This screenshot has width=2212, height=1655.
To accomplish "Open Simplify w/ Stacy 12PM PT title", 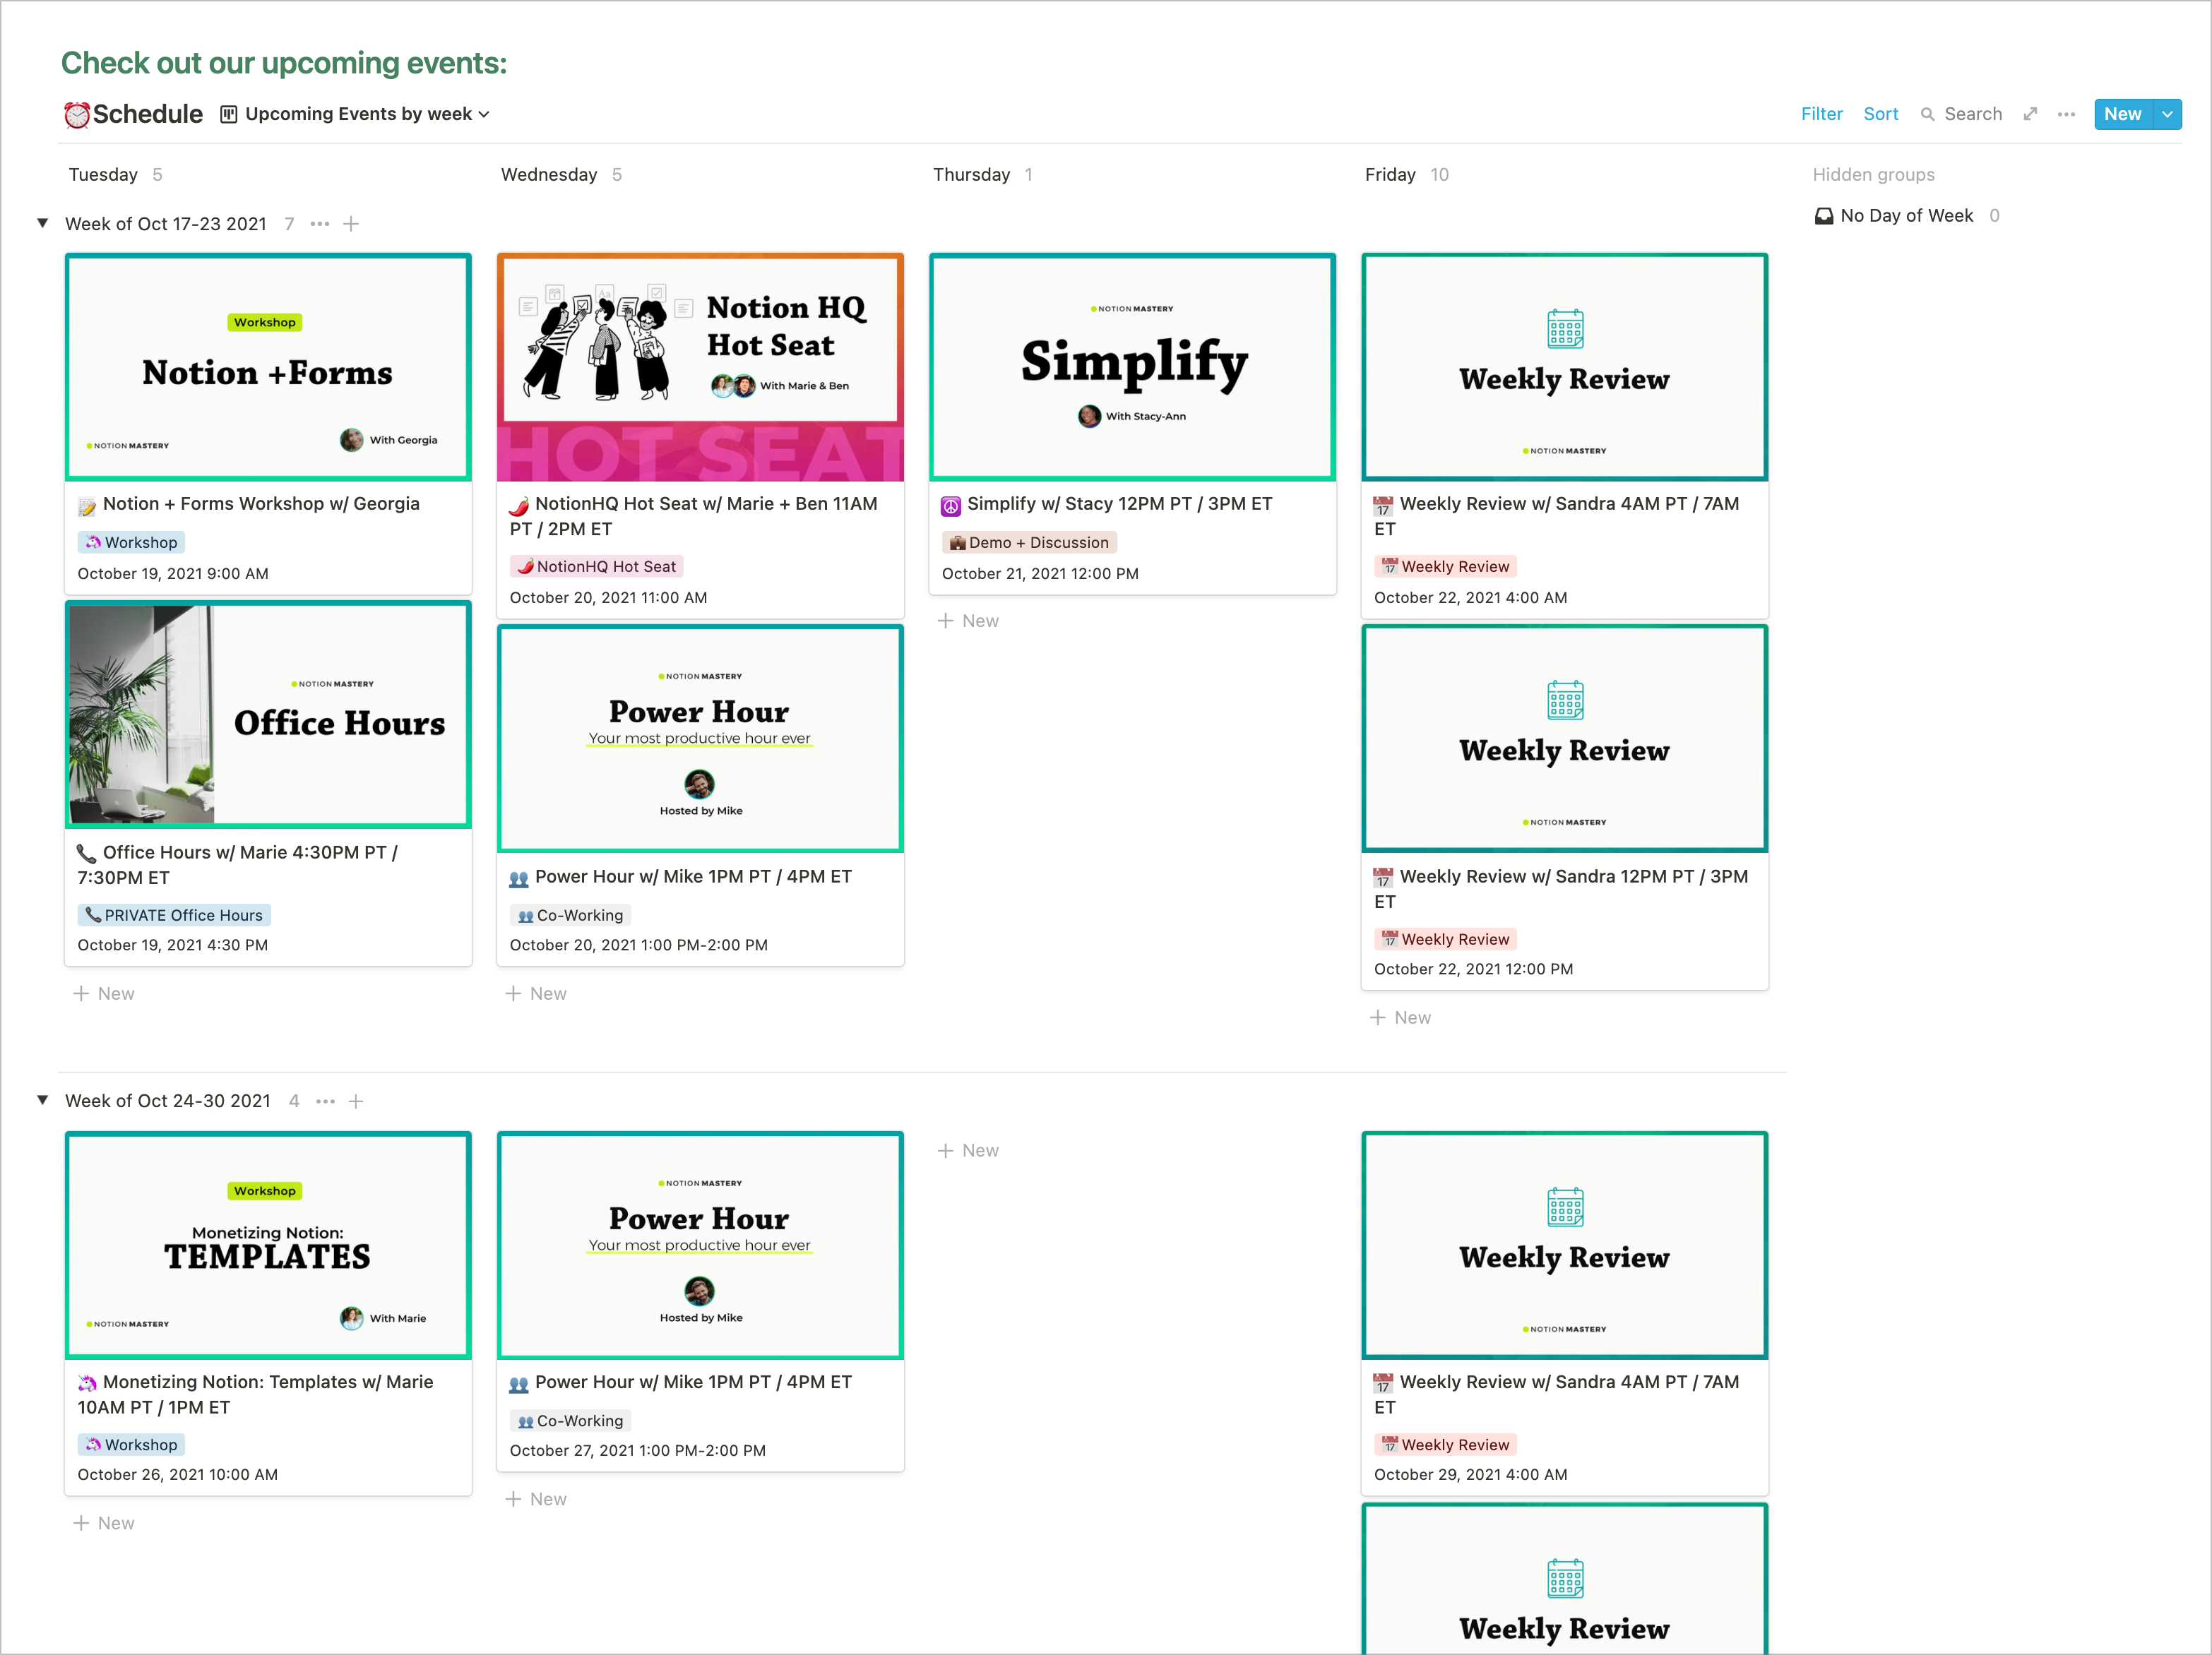I will point(1120,504).
